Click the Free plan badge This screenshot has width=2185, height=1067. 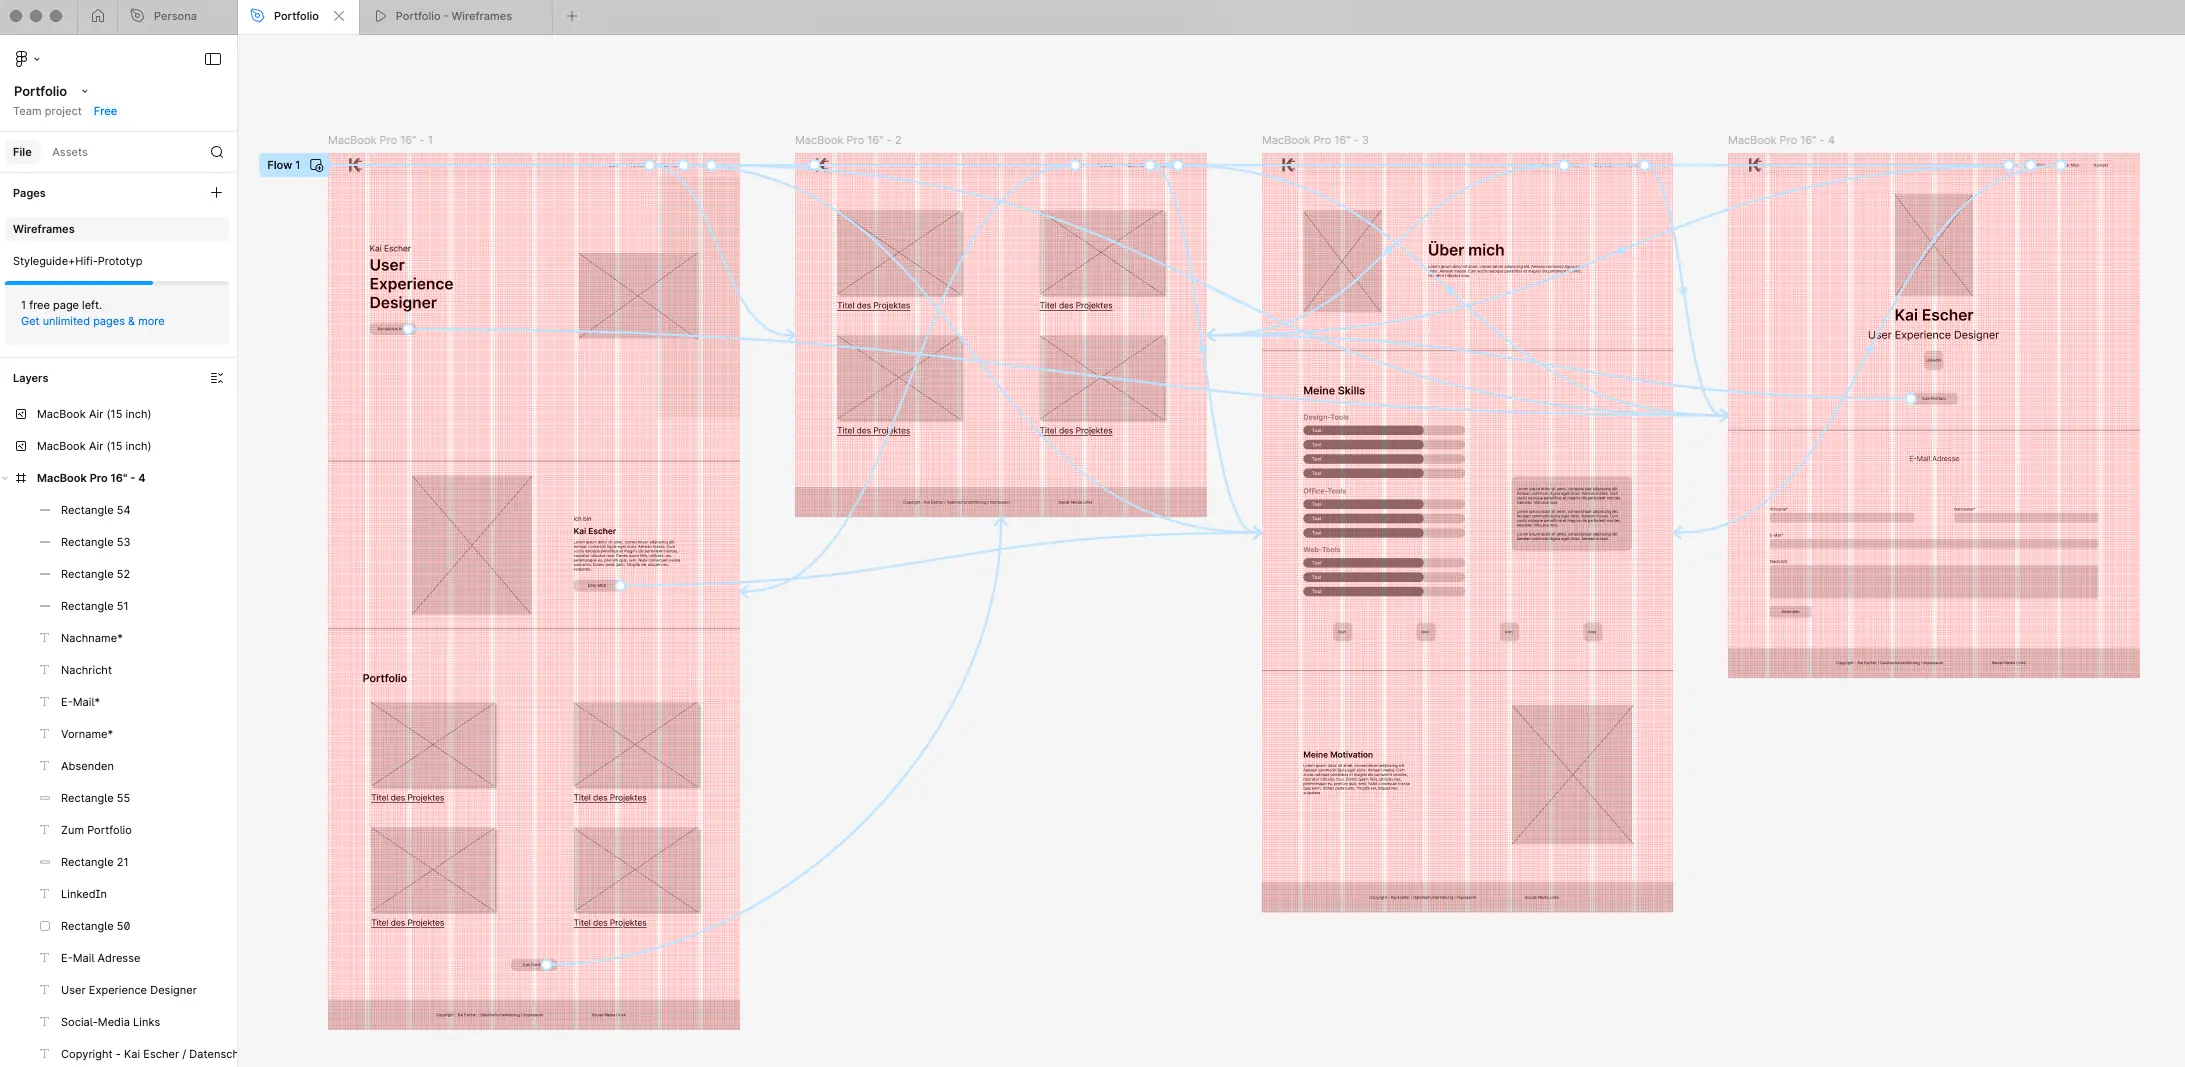pyautogui.click(x=105, y=111)
